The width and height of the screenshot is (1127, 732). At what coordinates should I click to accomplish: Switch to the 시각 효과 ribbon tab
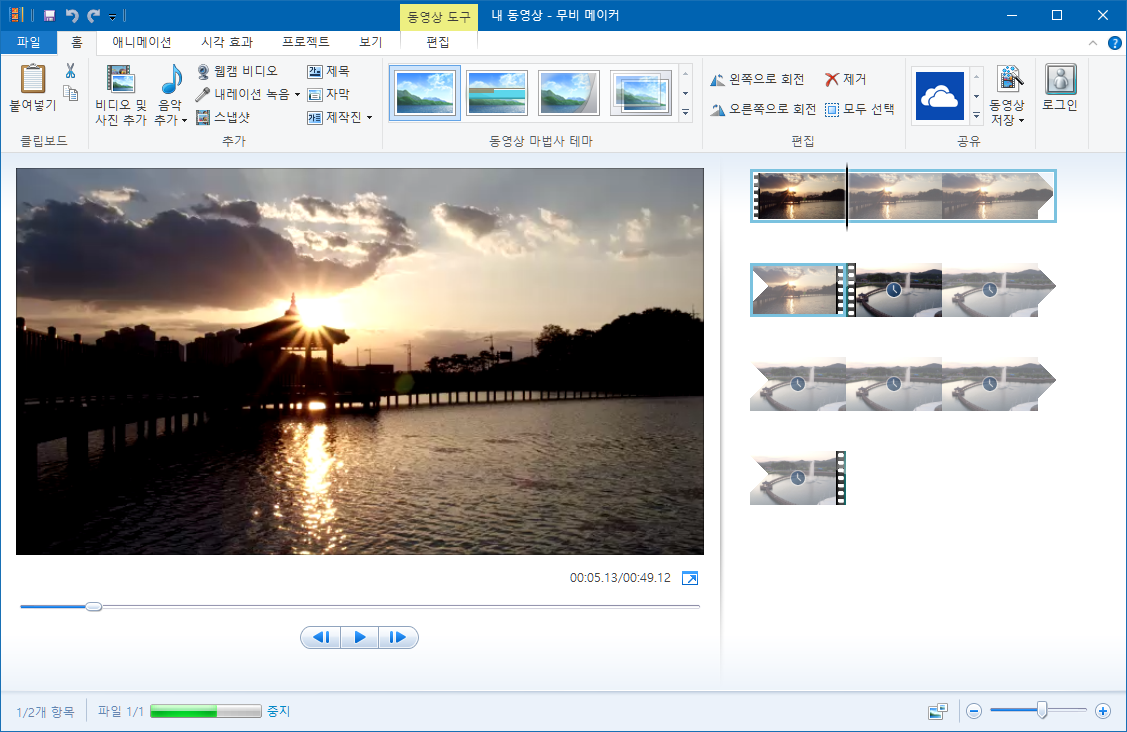228,42
